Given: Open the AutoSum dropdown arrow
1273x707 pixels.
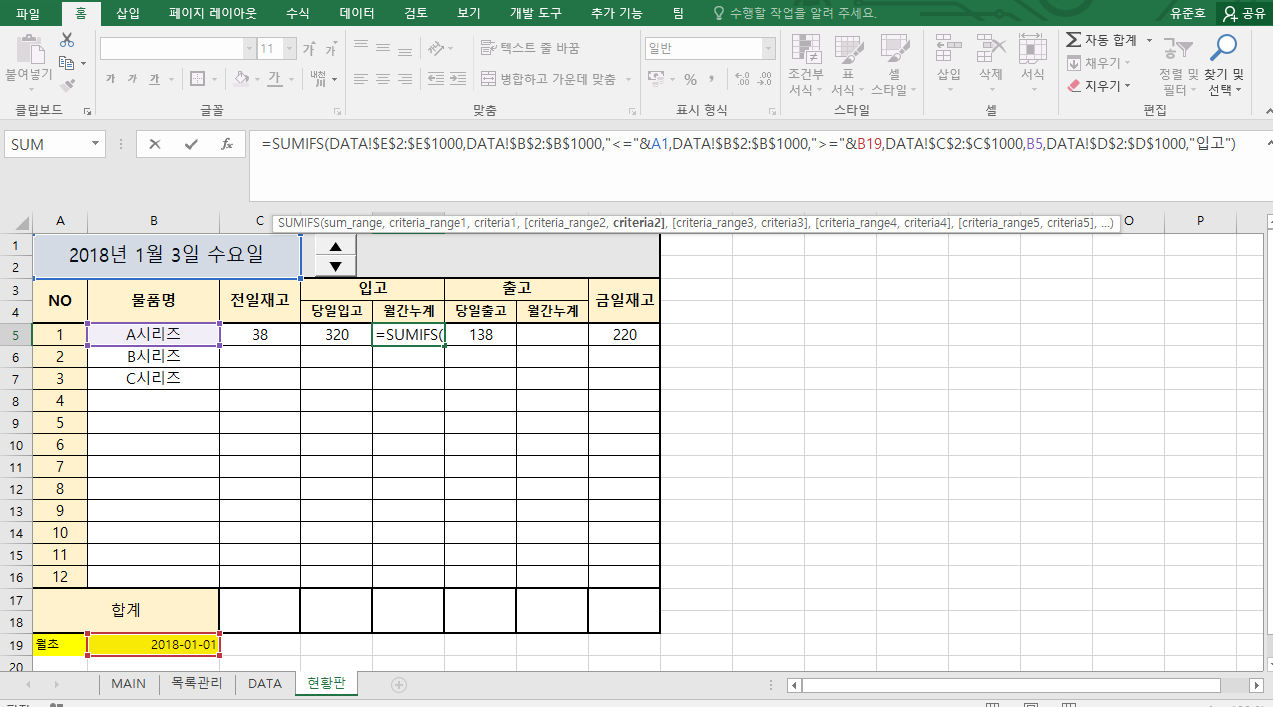Looking at the screenshot, I should pyautogui.click(x=1149, y=40).
